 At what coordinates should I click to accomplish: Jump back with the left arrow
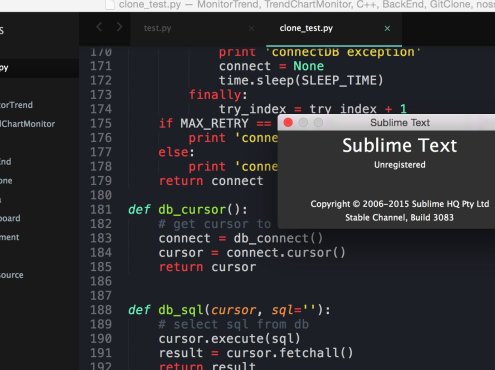tap(99, 27)
